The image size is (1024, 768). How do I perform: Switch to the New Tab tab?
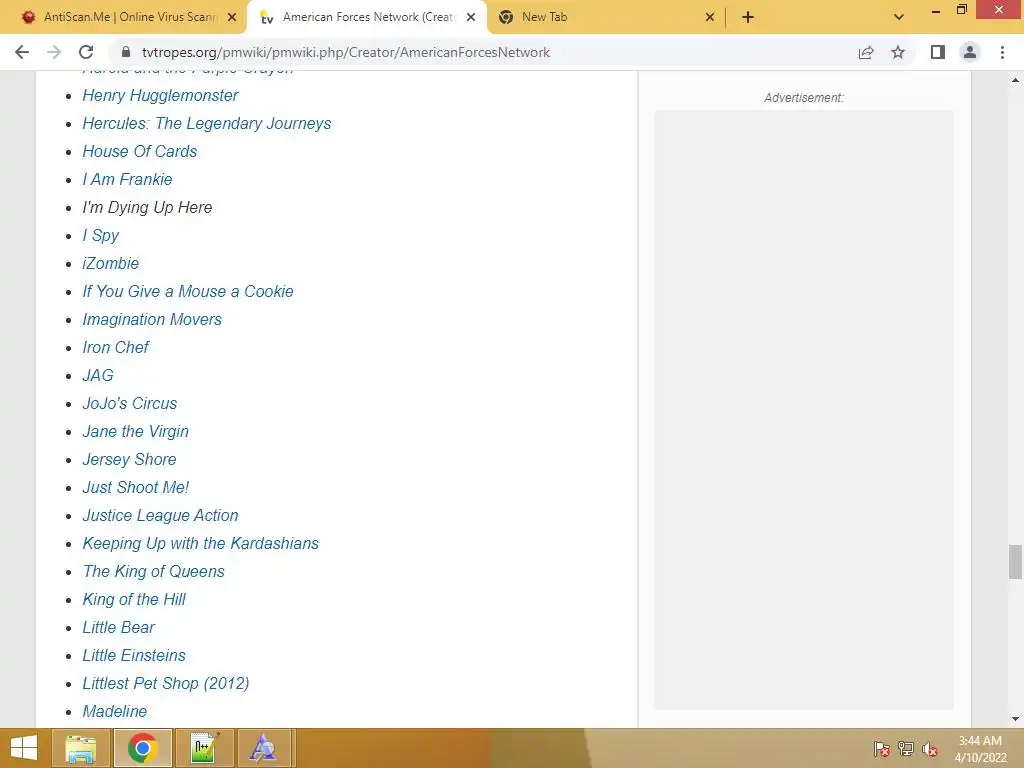tap(606, 17)
